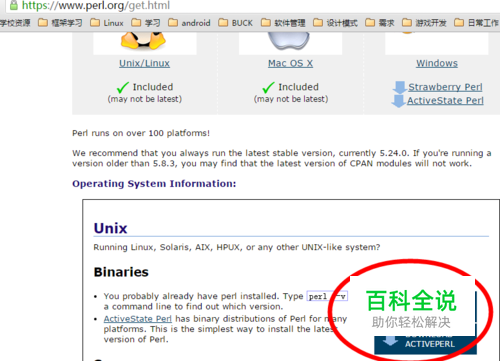Click green checkmark under Mac OS X
The width and height of the screenshot is (500, 361).
click(x=268, y=88)
